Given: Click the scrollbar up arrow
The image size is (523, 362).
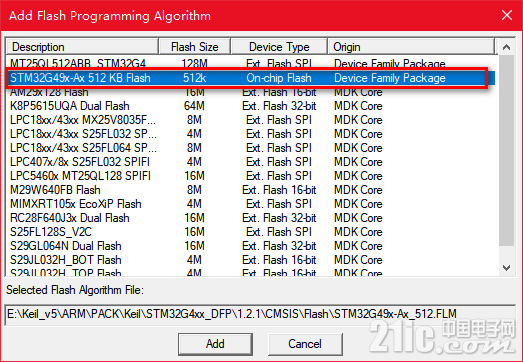Looking at the screenshot, I should [x=506, y=47].
